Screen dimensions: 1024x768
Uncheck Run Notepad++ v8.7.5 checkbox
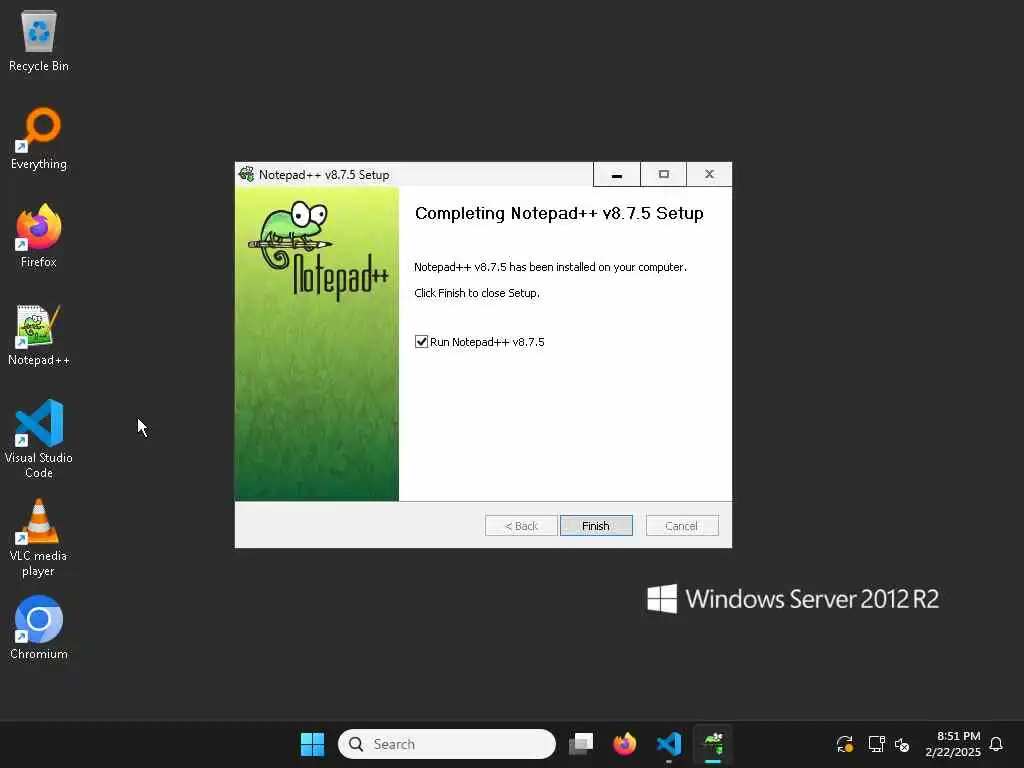click(x=421, y=342)
